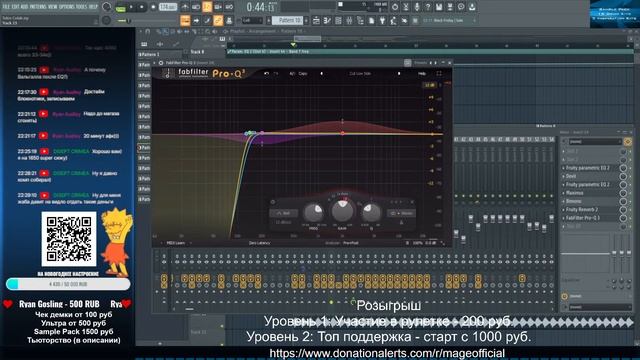This screenshot has width=640, height=360.
Task: Open the Bell filter shape dropdown
Action: [x=284, y=213]
